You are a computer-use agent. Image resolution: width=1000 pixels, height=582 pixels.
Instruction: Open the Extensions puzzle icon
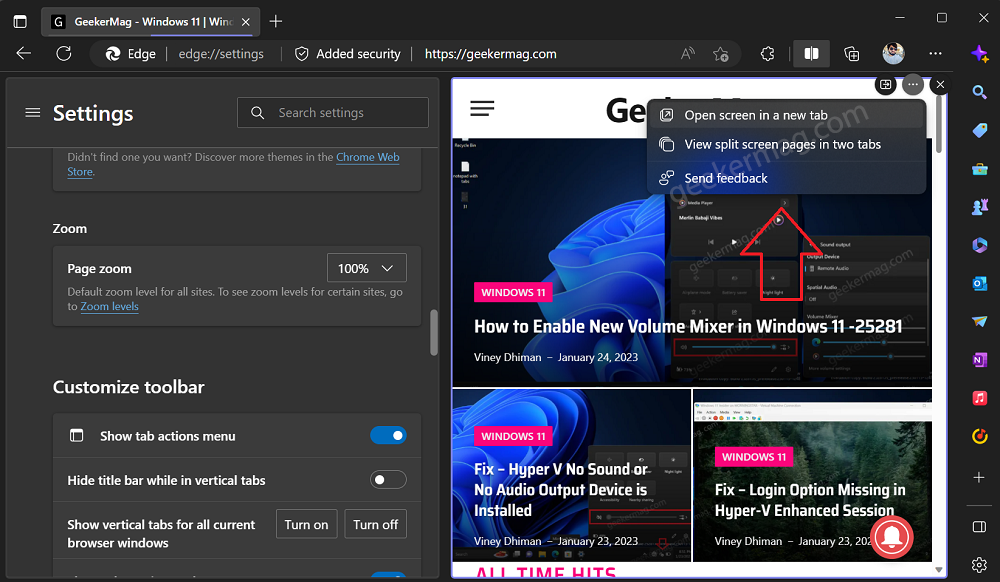767,54
